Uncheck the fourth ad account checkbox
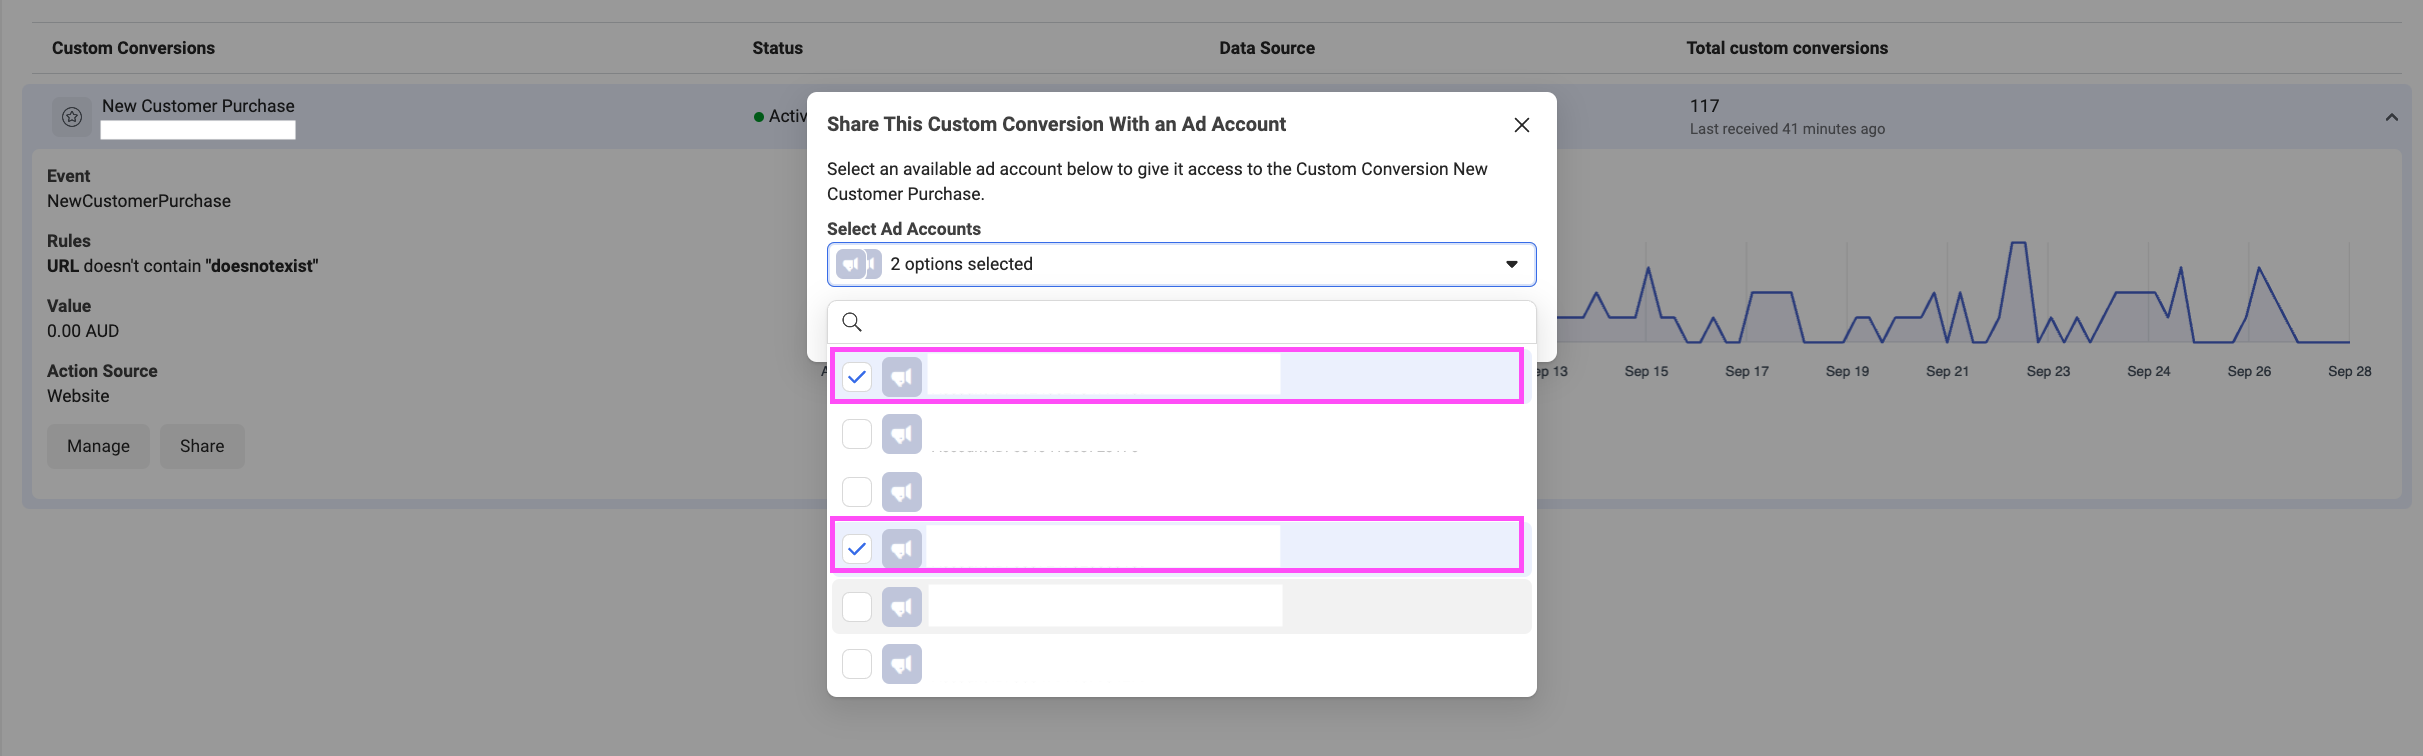Viewport: 2423px width, 756px height. click(x=857, y=549)
